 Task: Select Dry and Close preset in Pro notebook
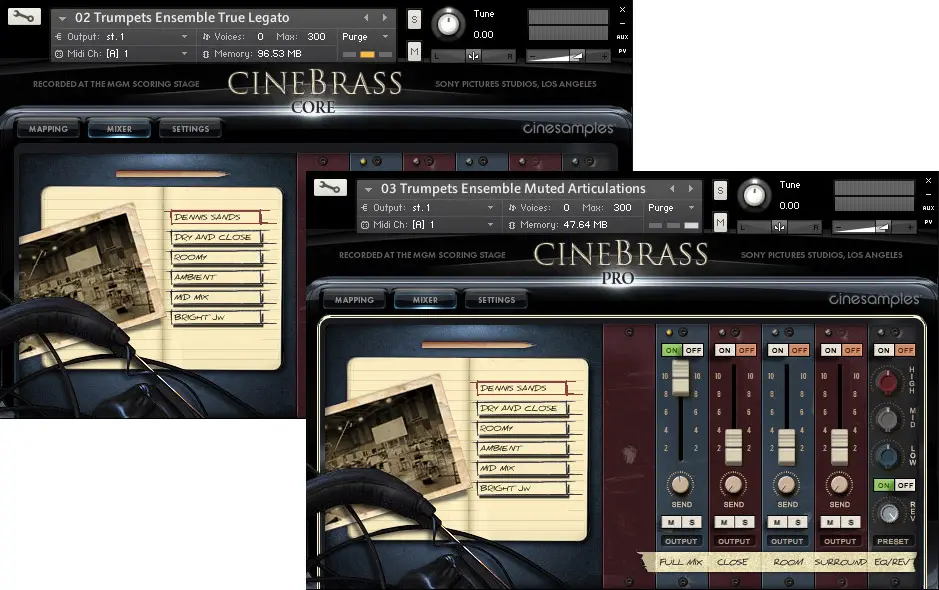(522, 409)
